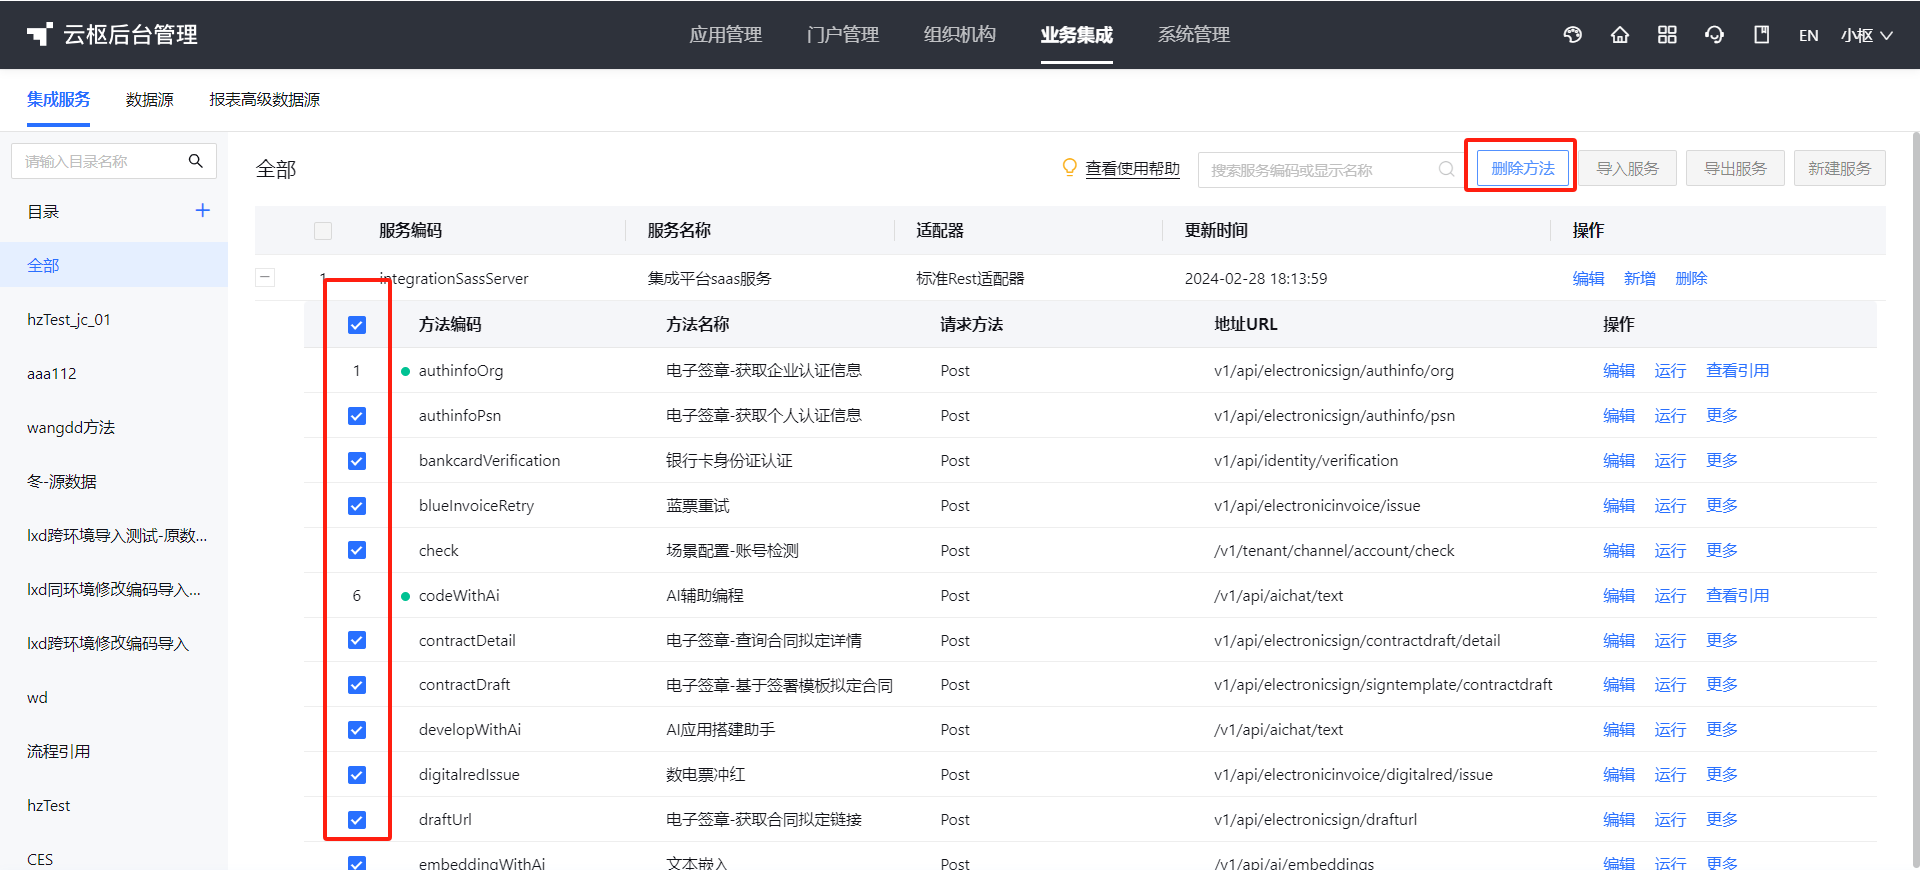
Task: Open the theme palette icon in header
Action: point(1573,35)
